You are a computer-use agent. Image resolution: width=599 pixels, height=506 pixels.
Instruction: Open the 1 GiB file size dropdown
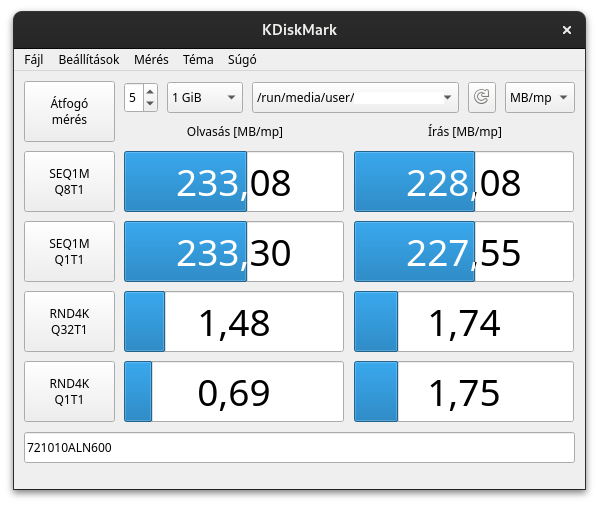click(205, 97)
